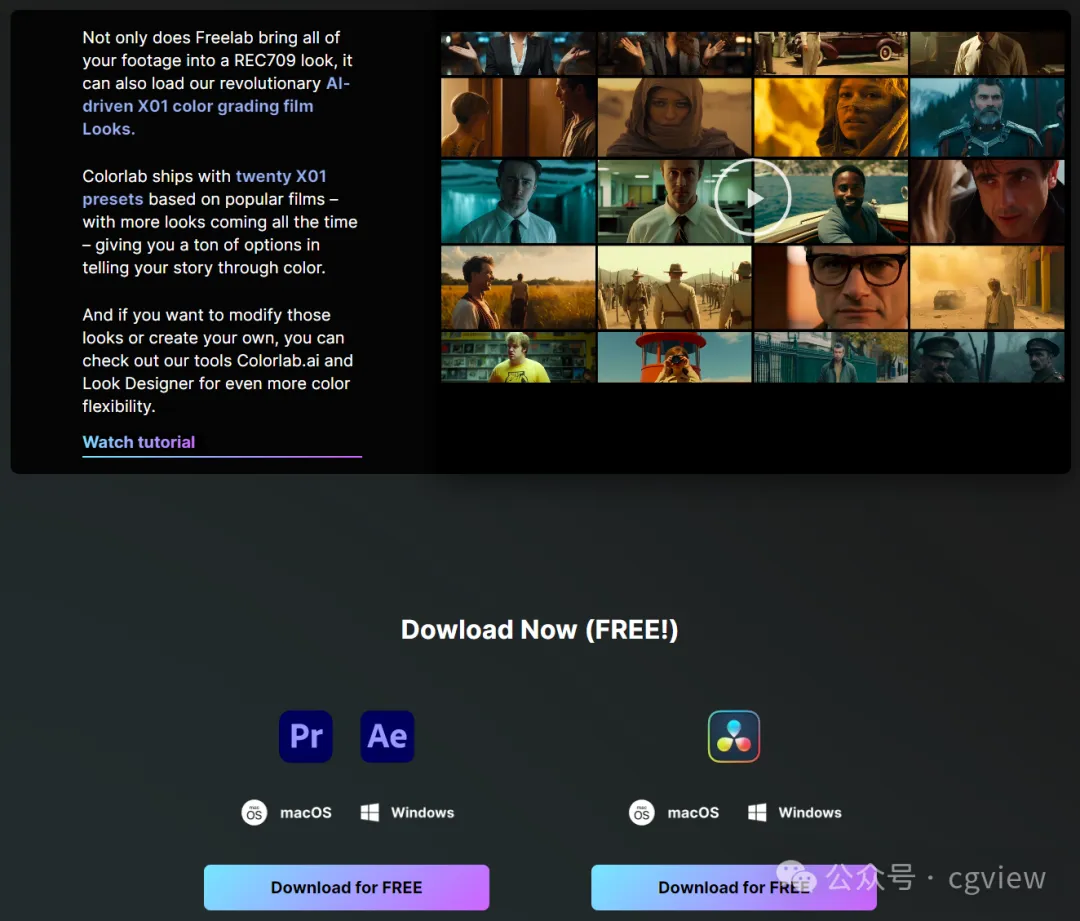Select the two men in orange doorway thumbnail
Viewport: 1080px width, 921px height.
pyautogui.click(x=518, y=117)
